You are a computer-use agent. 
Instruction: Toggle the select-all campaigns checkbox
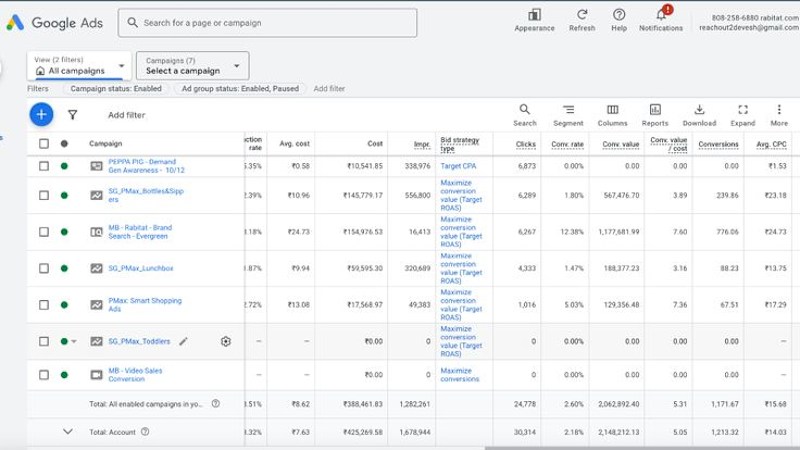point(44,143)
